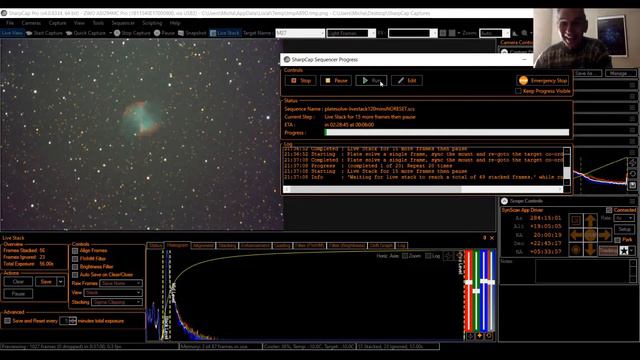This screenshot has width=640, height=360.
Task: Enable Save and Reset every checkbox
Action: [x=7, y=321]
